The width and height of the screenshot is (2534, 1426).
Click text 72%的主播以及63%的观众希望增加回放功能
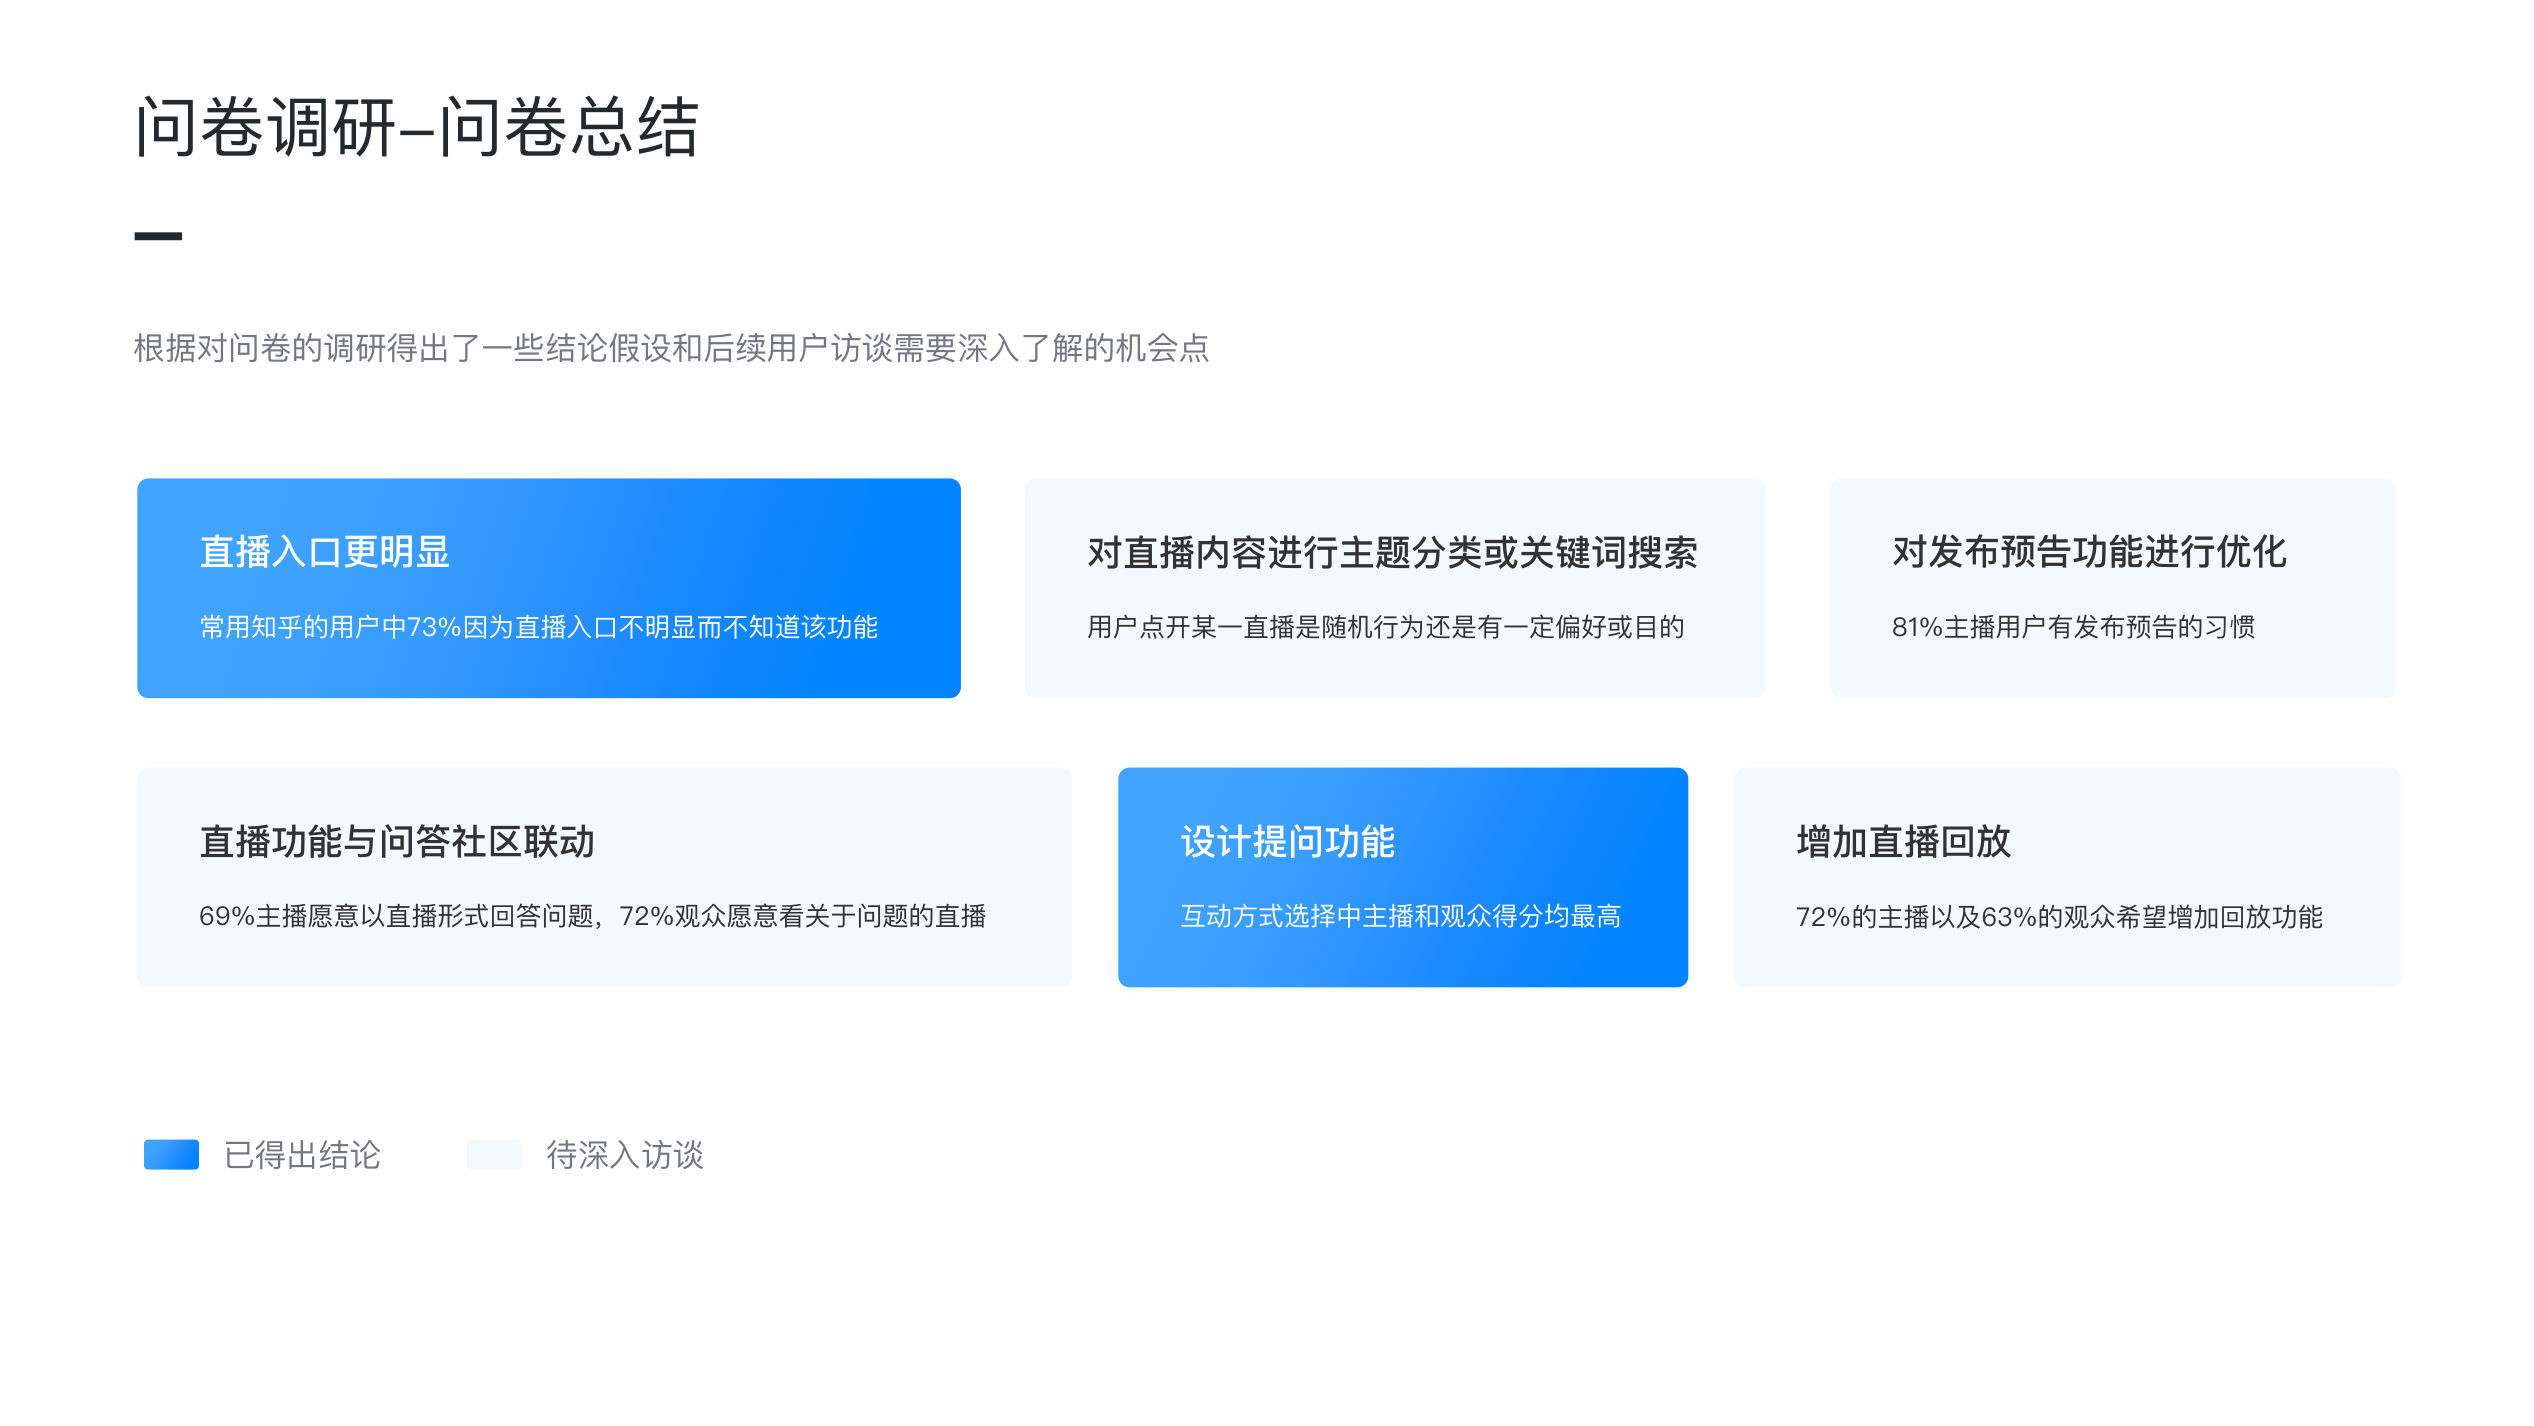click(x=2059, y=916)
